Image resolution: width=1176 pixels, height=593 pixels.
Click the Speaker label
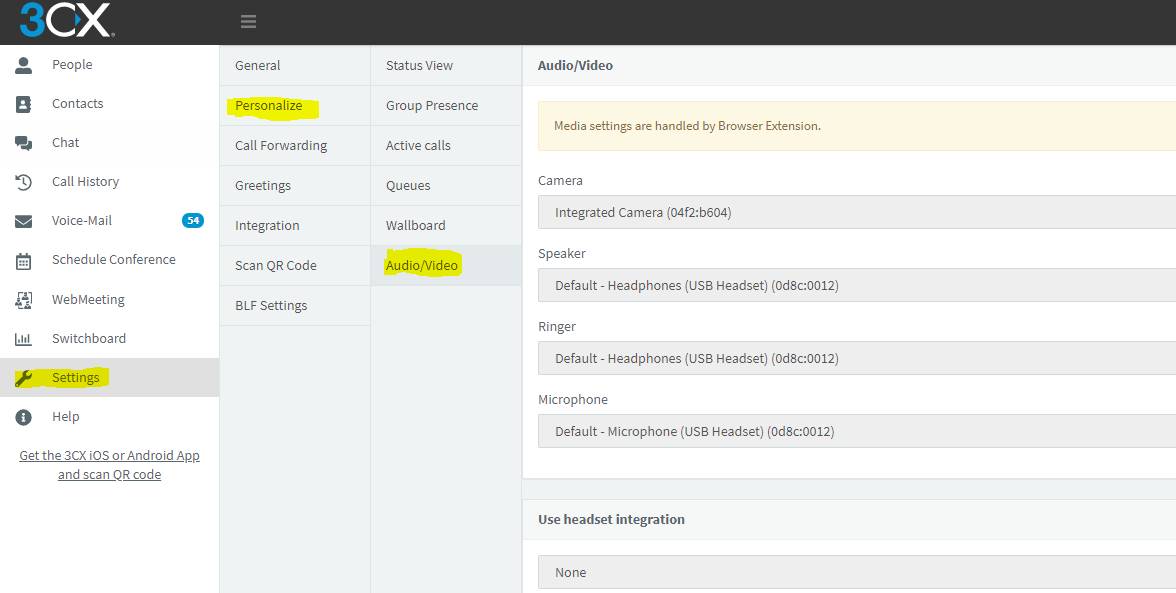[x=562, y=253]
